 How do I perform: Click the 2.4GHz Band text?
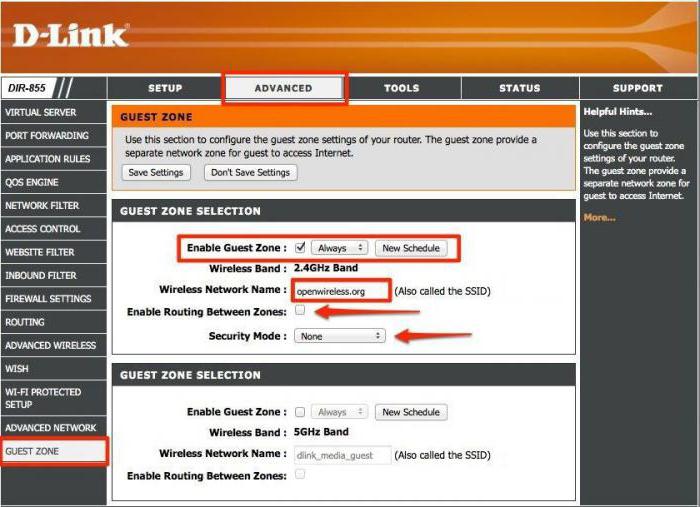tap(326, 268)
